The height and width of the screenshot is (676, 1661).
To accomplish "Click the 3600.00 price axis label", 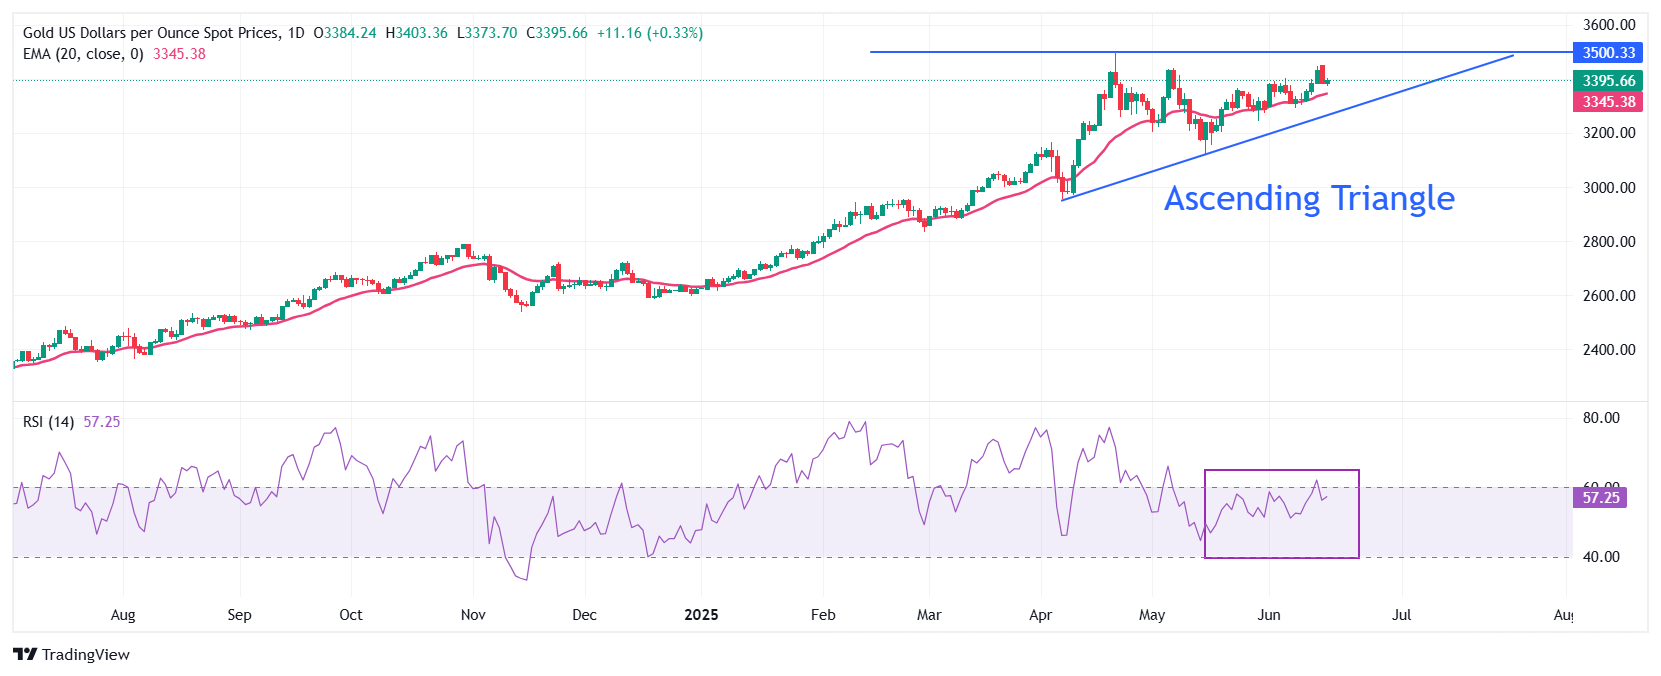I will pos(1608,25).
